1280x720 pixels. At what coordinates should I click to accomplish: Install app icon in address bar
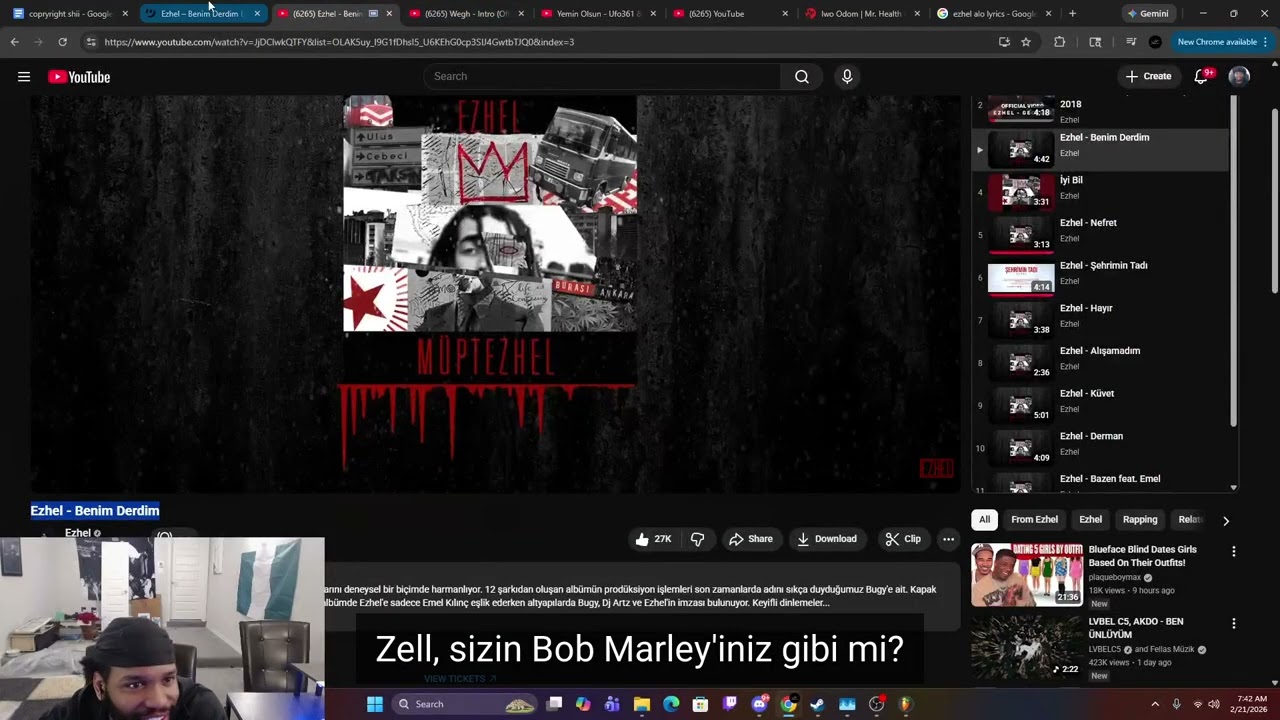pyautogui.click(x=1004, y=42)
